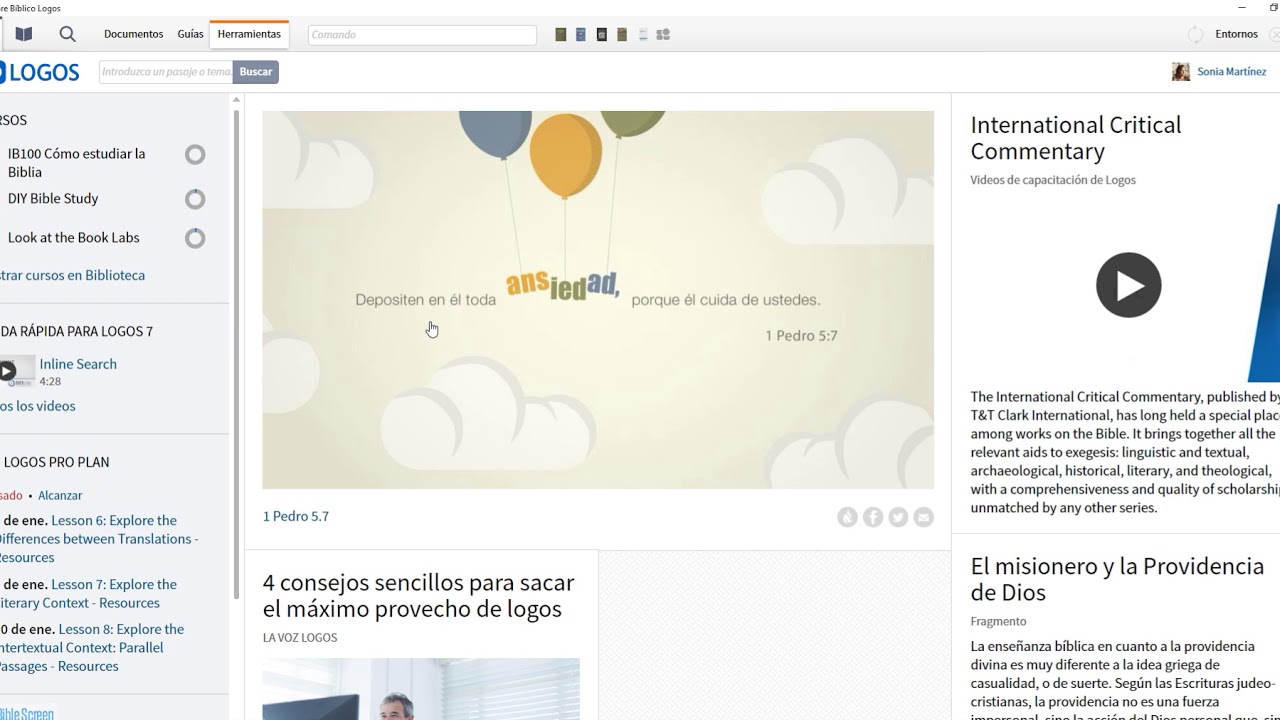Click the anxiety verse of the day image

coord(598,300)
